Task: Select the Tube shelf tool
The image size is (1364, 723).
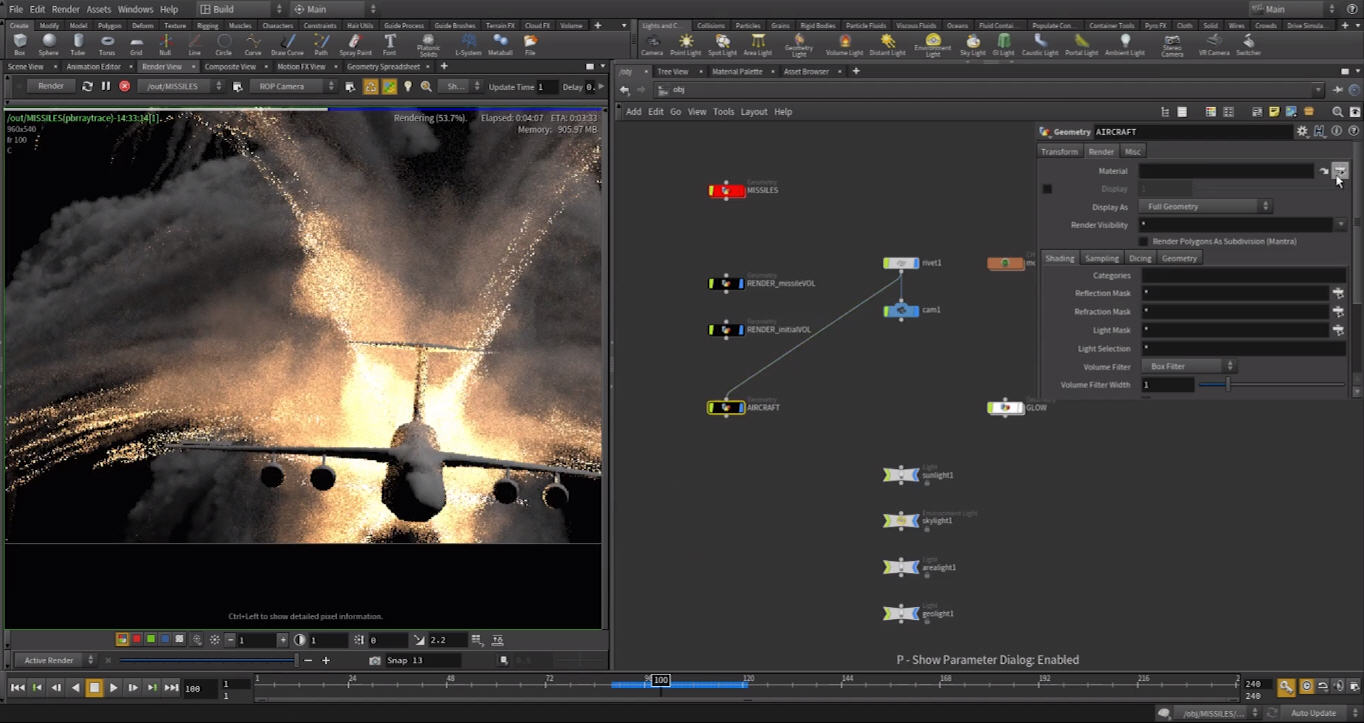Action: (x=78, y=44)
